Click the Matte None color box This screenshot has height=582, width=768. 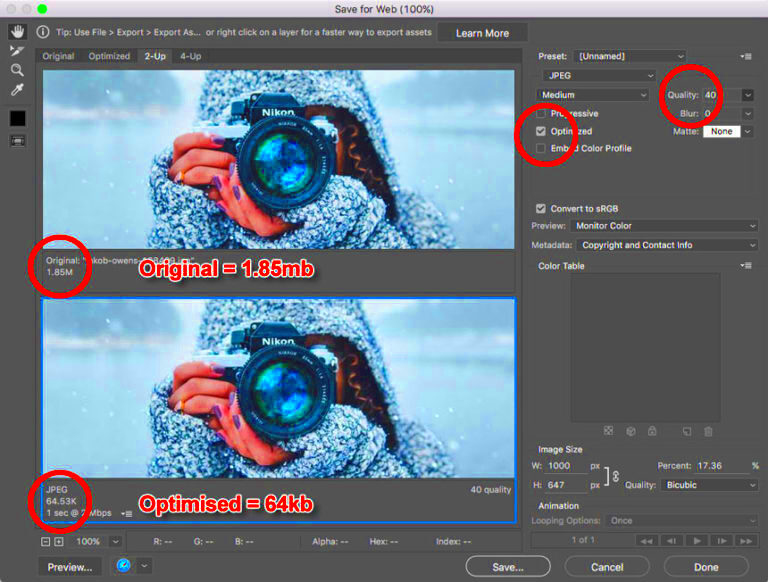pos(721,131)
